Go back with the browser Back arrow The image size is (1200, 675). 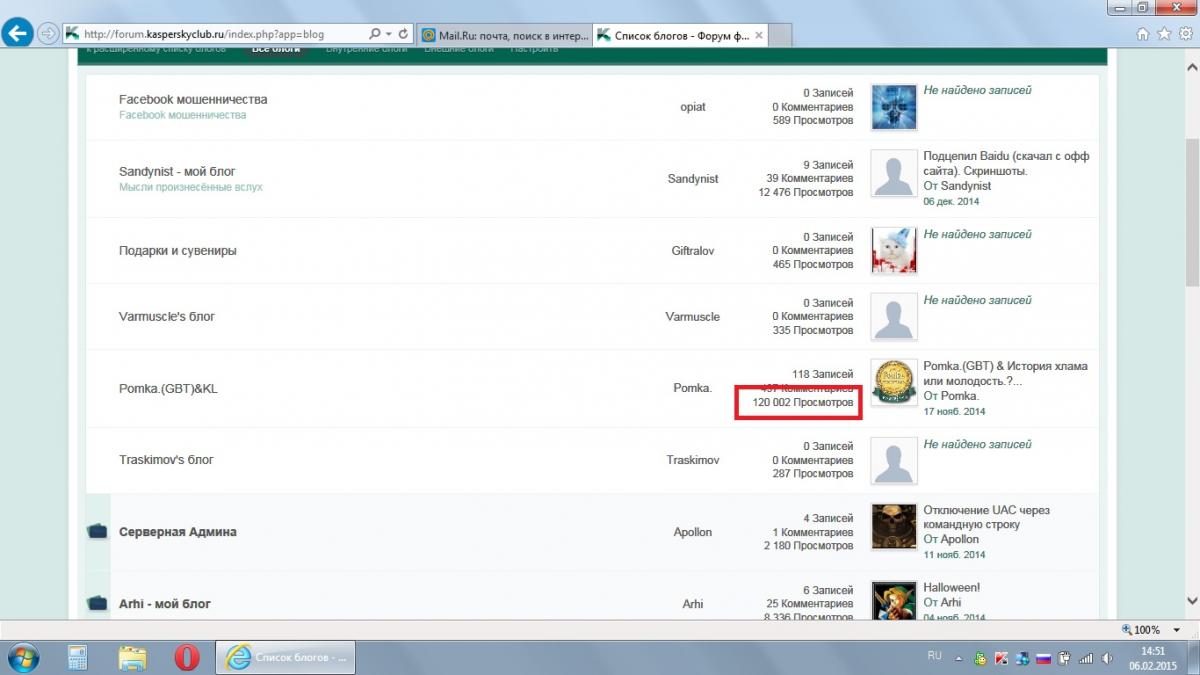(x=17, y=34)
